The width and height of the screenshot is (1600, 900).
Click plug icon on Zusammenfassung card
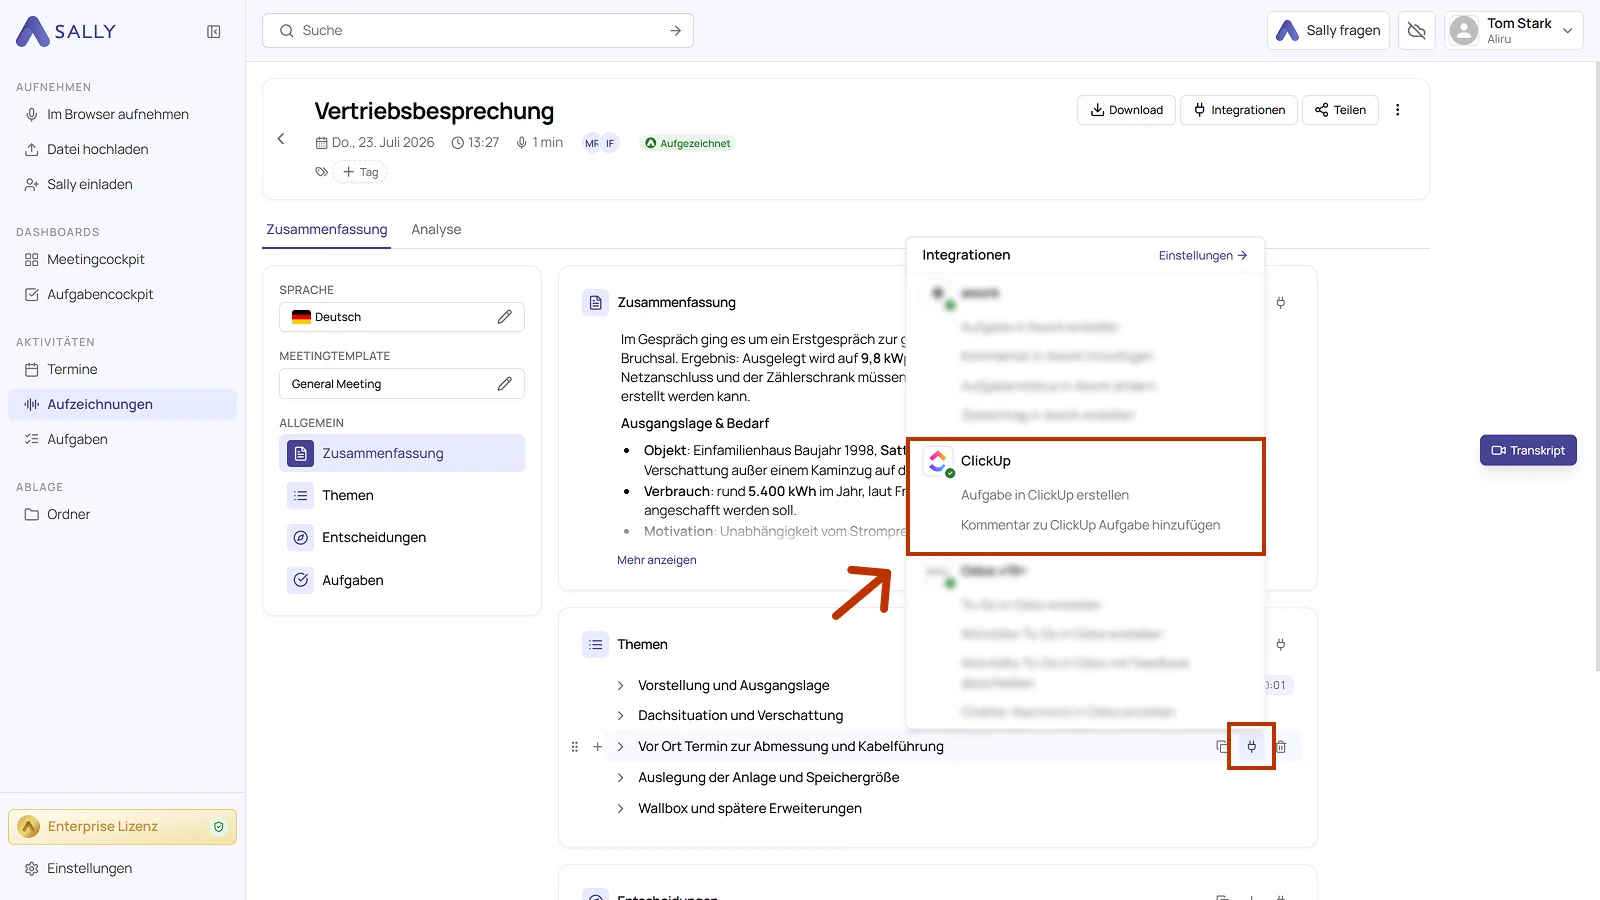click(x=1281, y=303)
